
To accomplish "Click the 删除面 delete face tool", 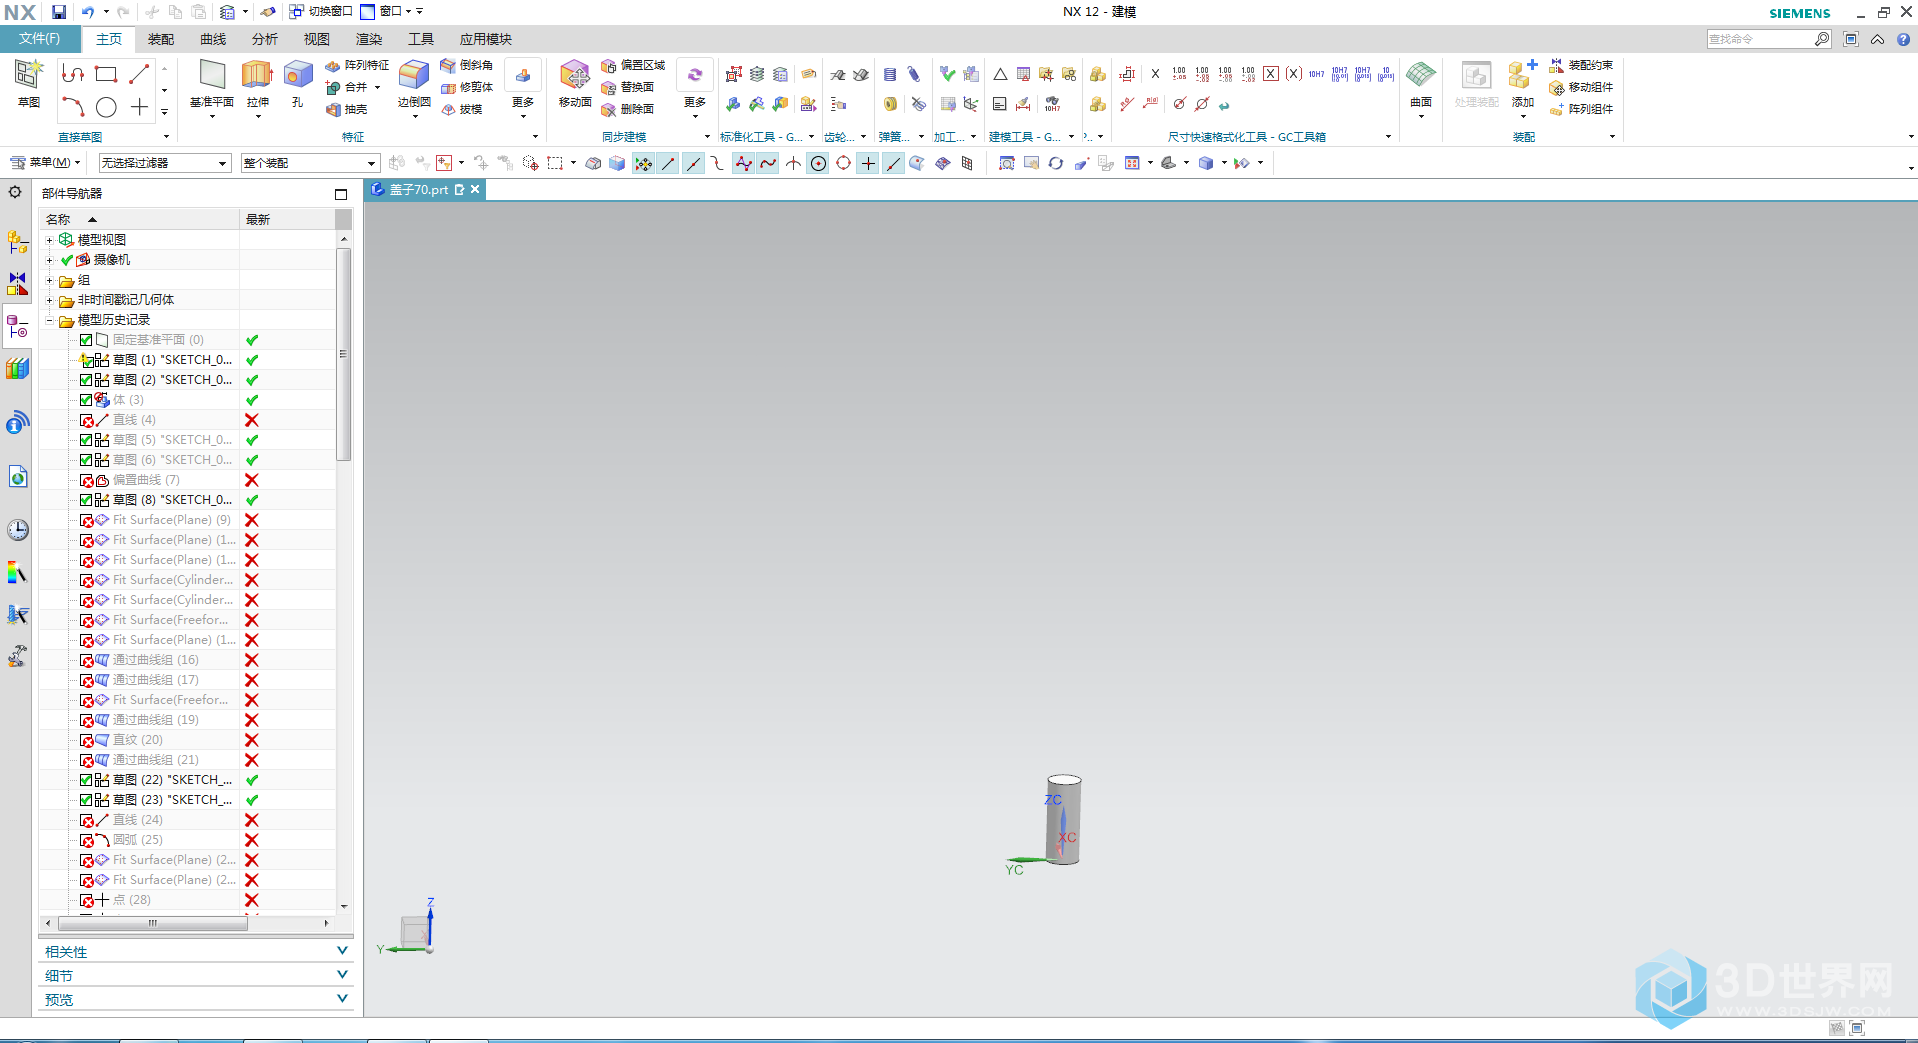I will pyautogui.click(x=628, y=109).
